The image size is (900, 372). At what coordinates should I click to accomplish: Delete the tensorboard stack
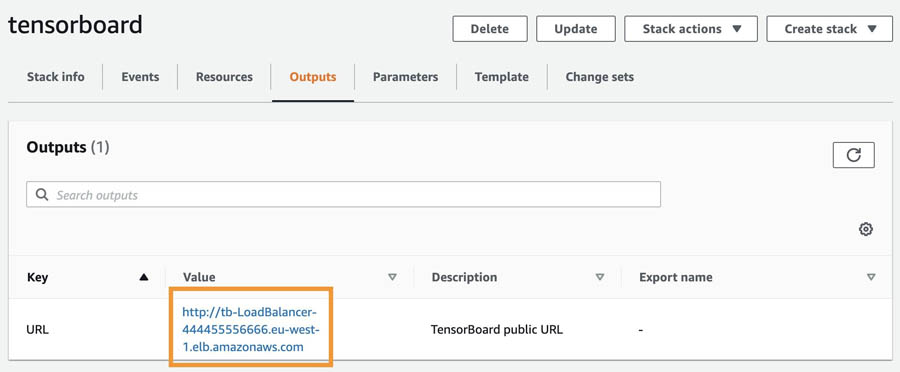point(490,29)
